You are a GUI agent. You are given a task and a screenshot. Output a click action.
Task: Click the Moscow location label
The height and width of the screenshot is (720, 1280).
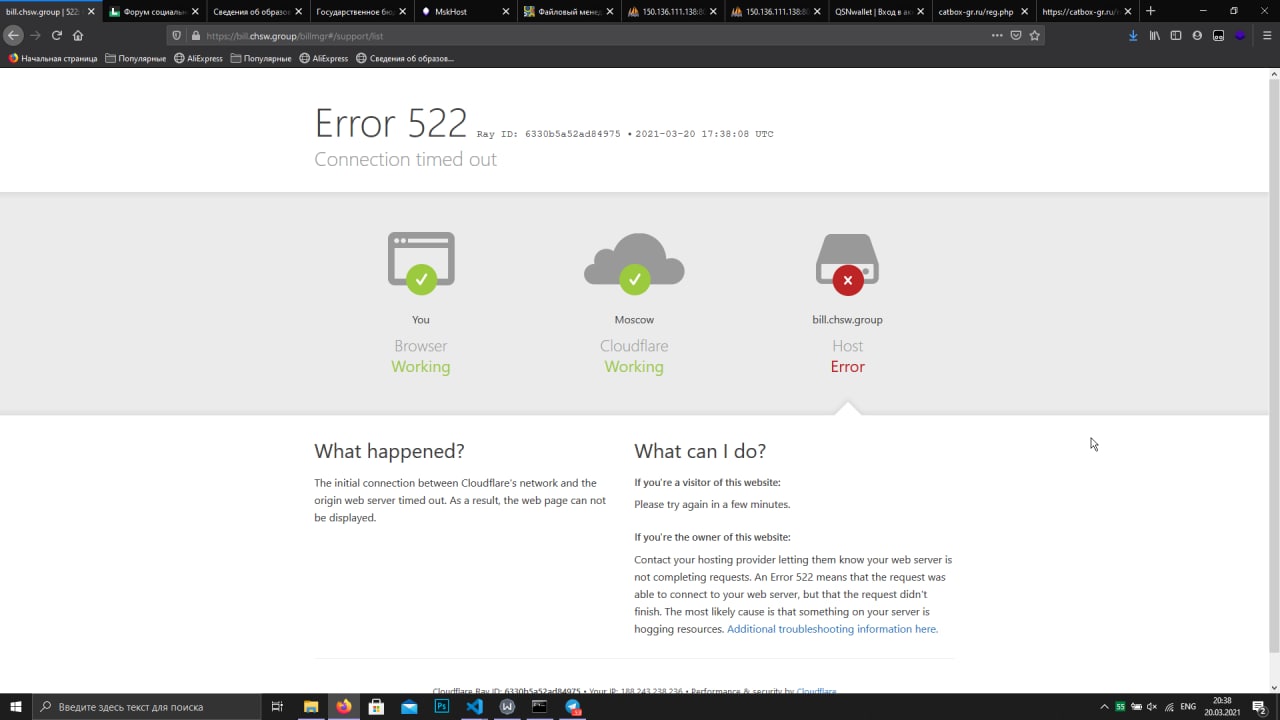pyautogui.click(x=634, y=320)
